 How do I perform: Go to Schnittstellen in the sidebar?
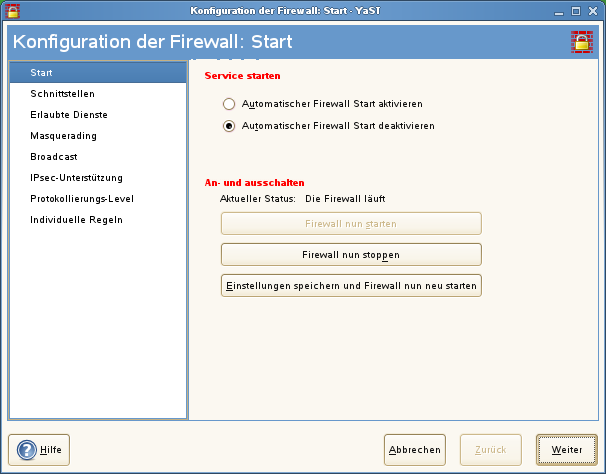pos(62,94)
